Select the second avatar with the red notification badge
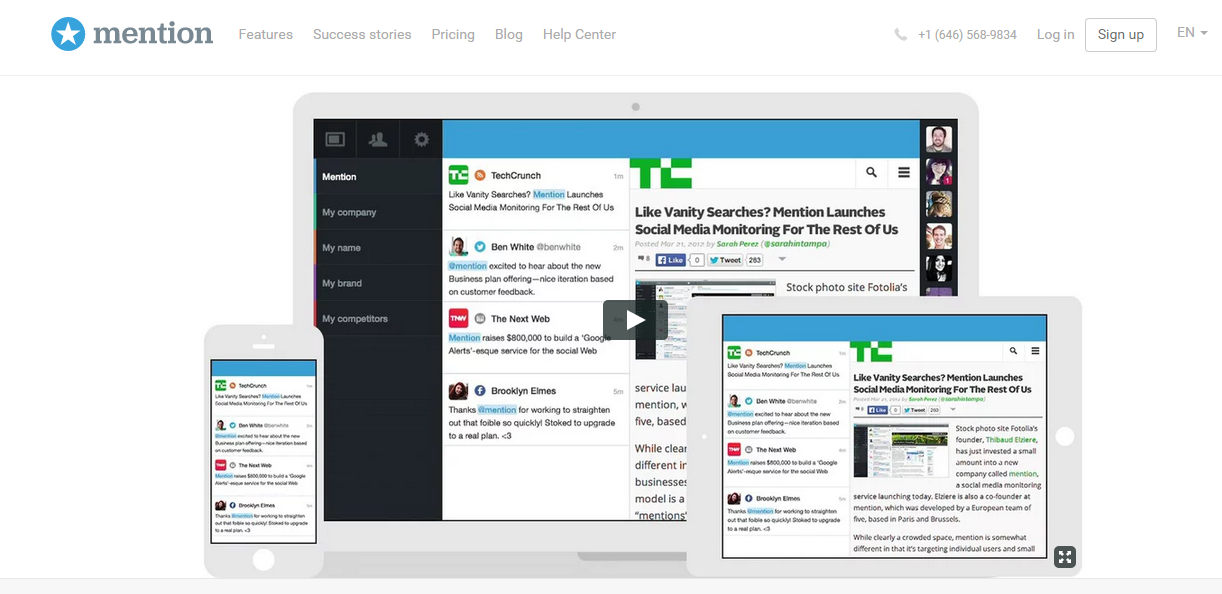 click(x=938, y=172)
